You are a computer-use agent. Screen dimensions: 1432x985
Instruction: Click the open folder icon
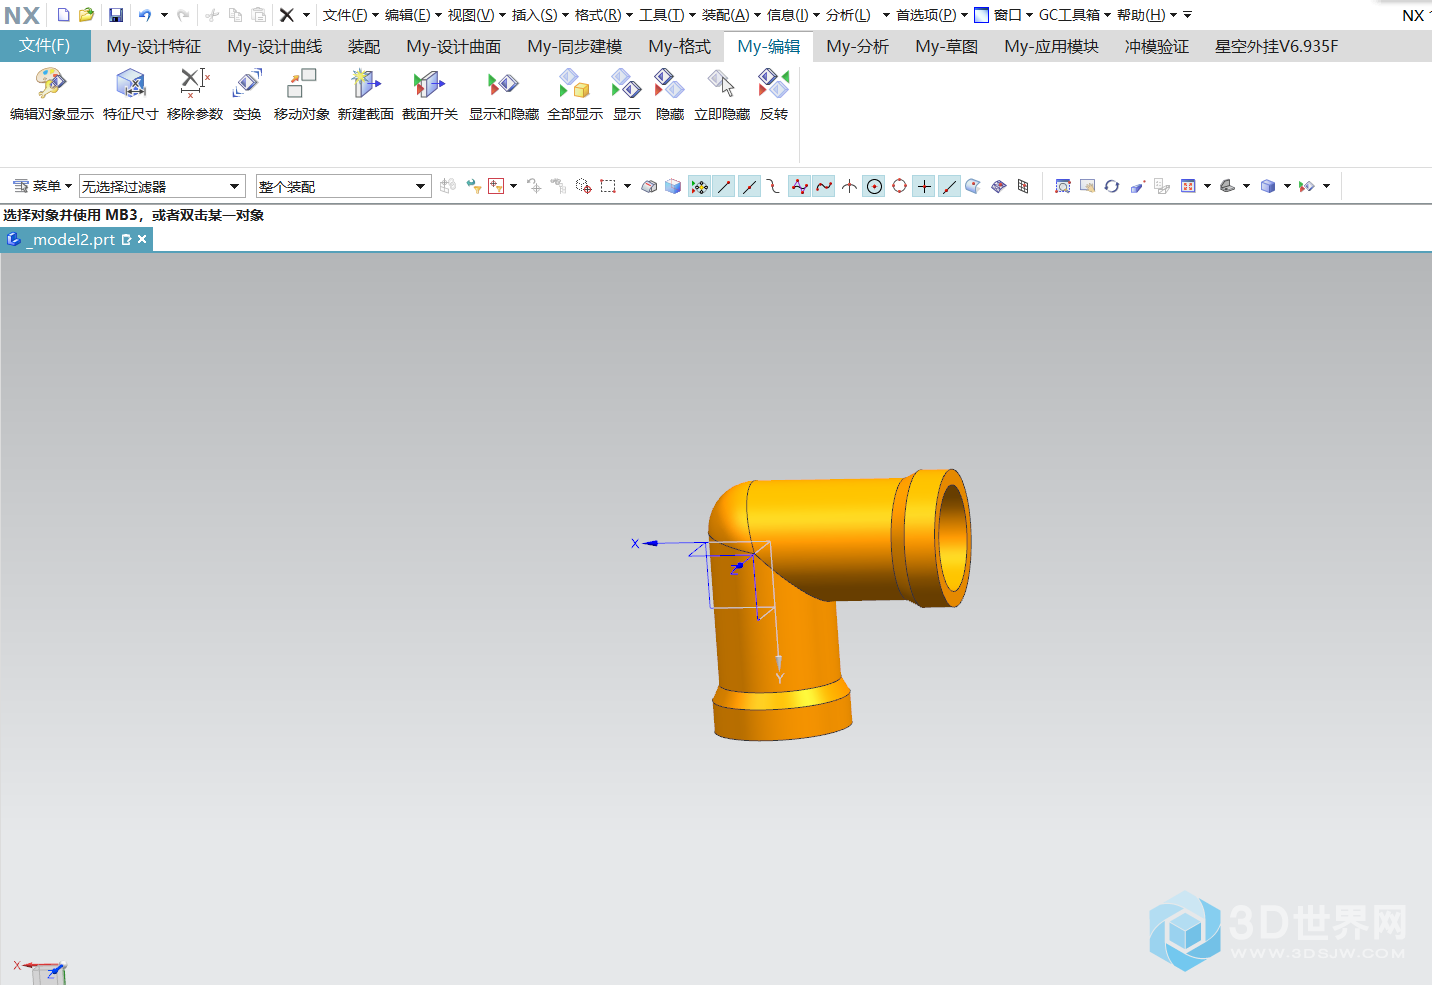86,15
